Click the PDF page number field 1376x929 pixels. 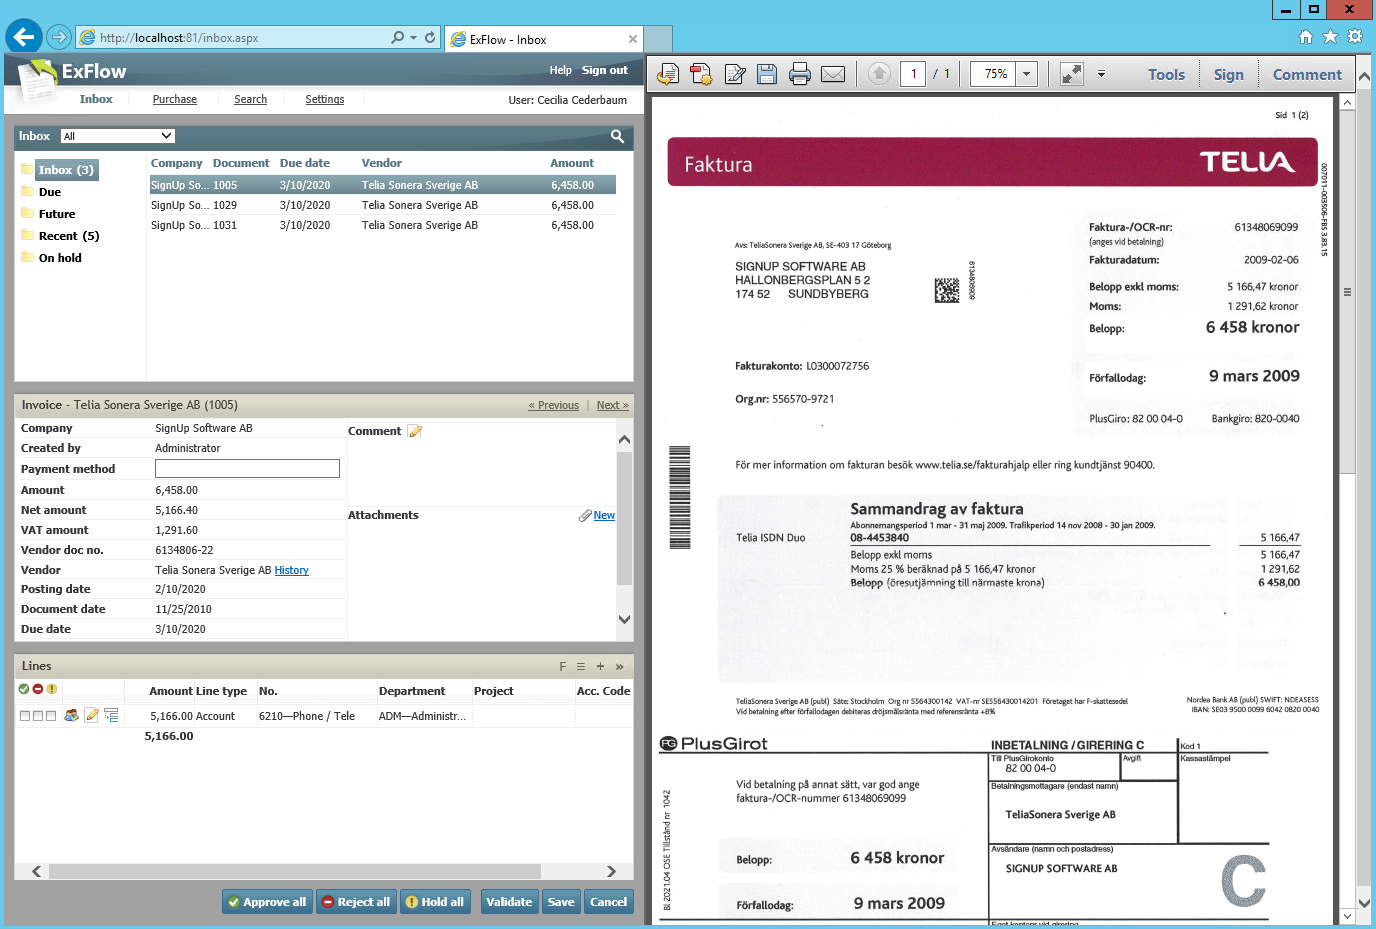(913, 74)
